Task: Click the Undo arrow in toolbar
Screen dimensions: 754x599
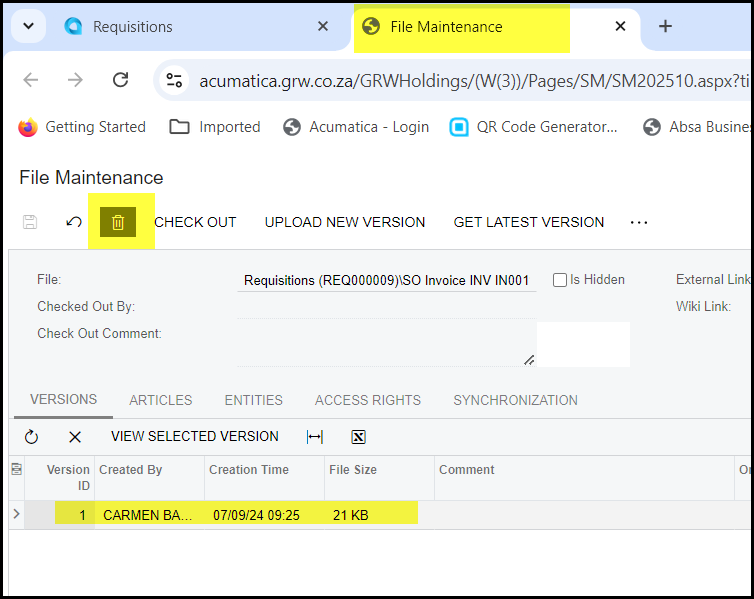Action: (x=74, y=222)
